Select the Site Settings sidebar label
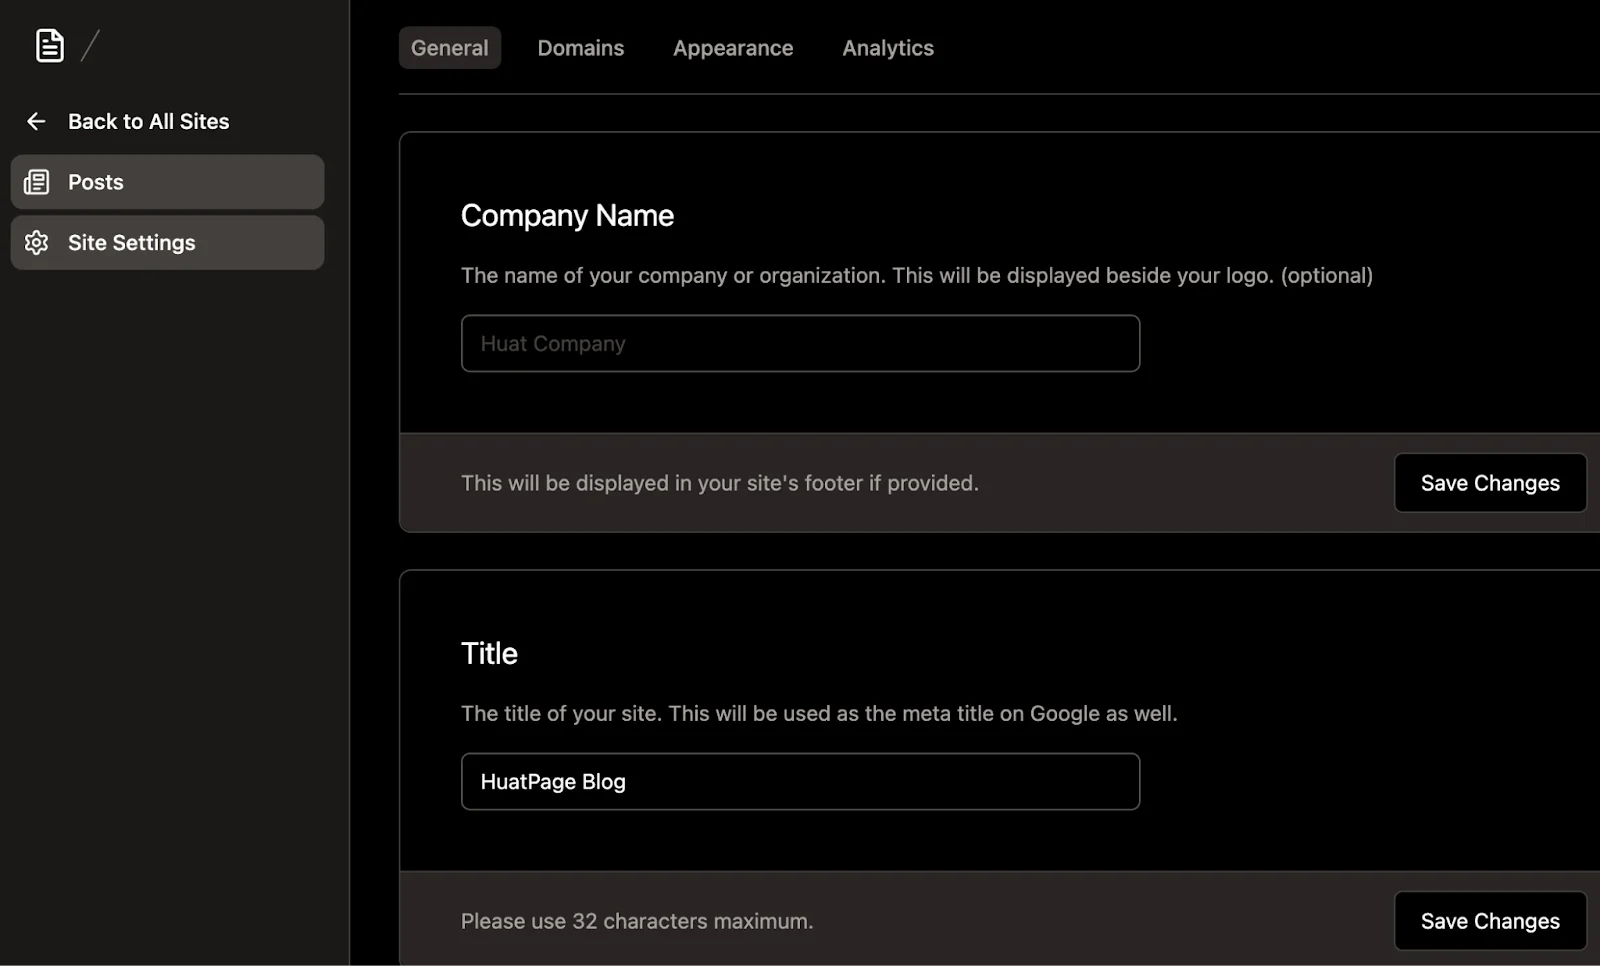 tap(131, 243)
